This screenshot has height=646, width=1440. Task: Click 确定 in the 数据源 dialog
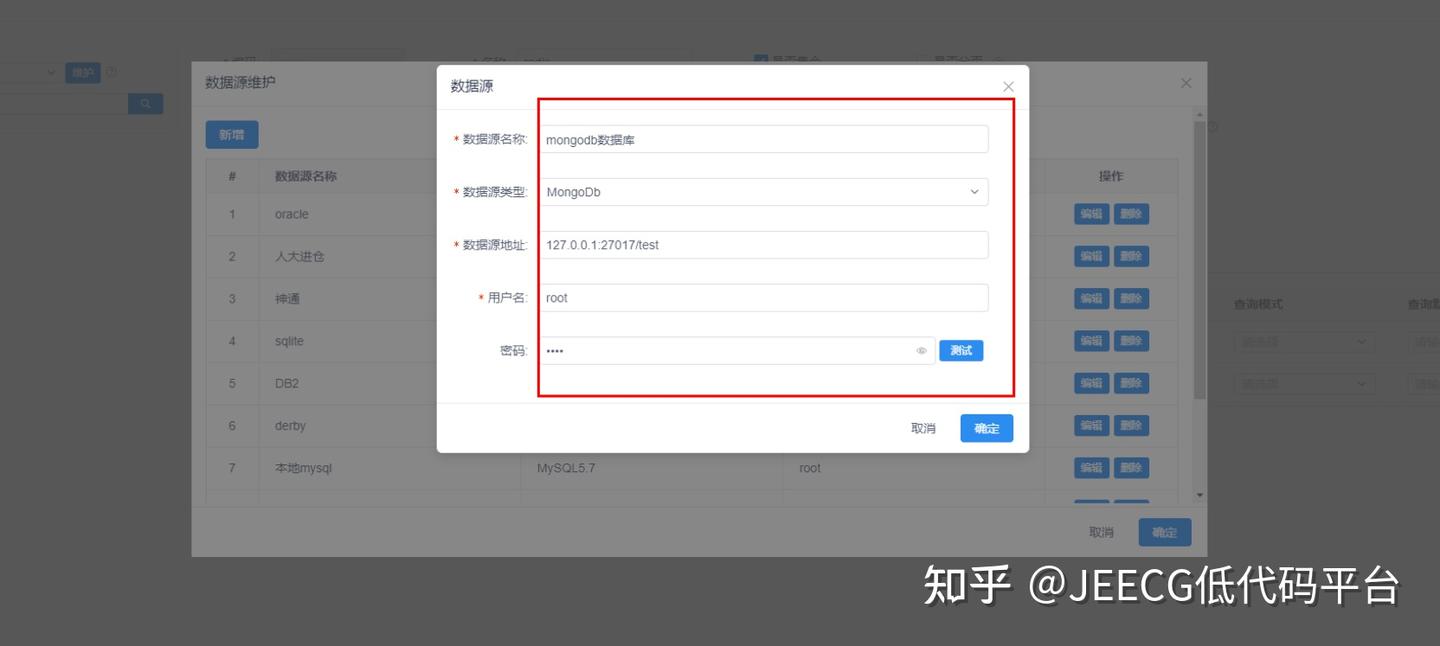pos(987,428)
